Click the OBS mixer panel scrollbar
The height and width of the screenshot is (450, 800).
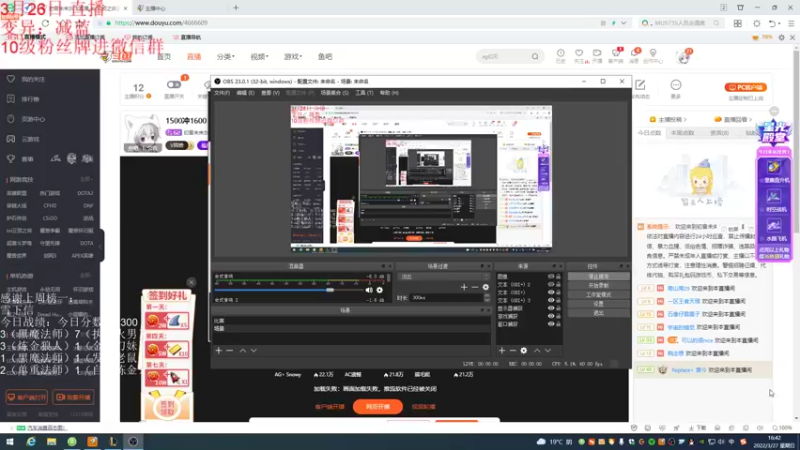pos(389,278)
